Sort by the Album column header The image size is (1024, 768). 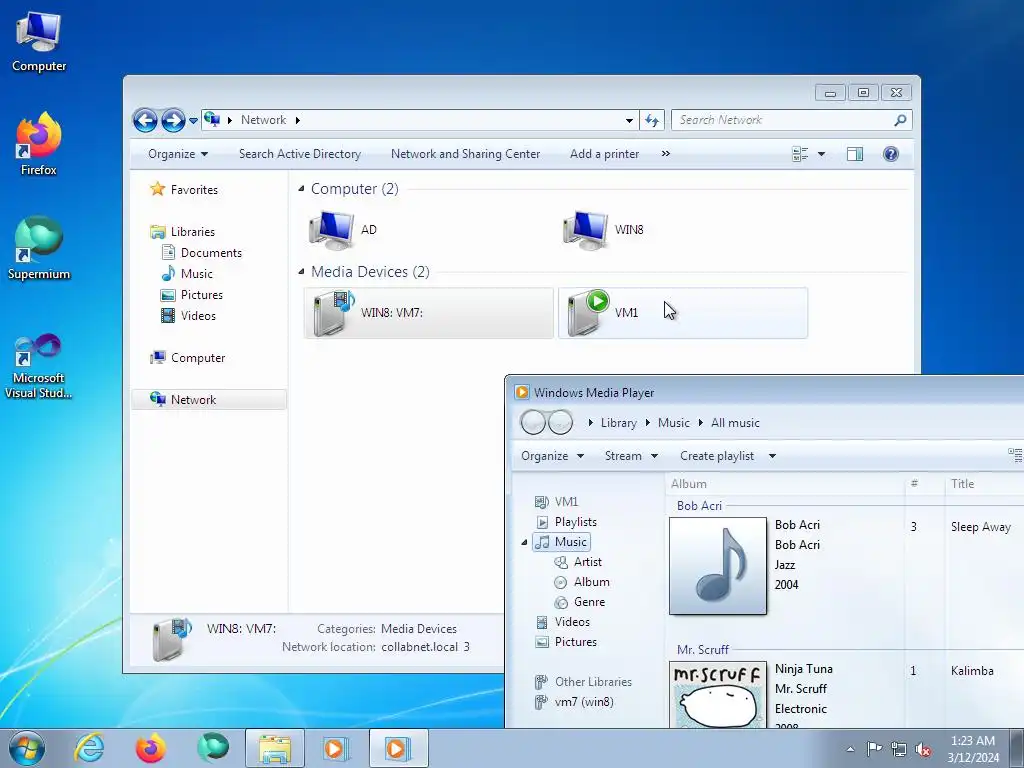tap(688, 484)
